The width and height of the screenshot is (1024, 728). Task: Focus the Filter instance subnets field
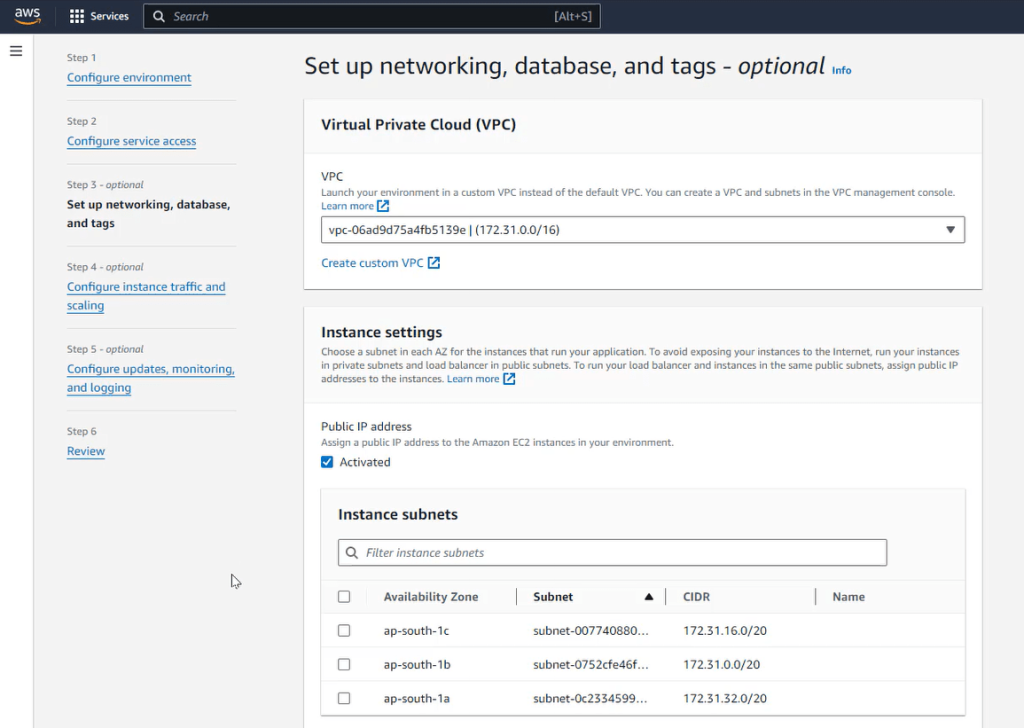click(x=620, y=552)
